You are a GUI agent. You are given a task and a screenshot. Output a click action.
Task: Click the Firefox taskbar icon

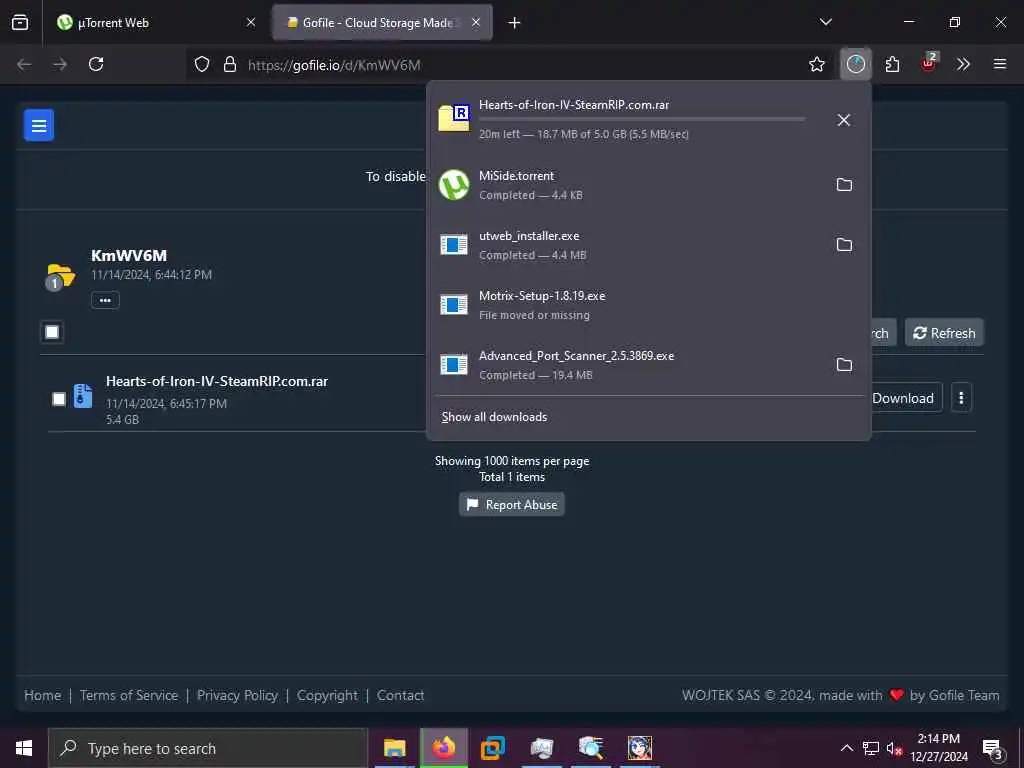pos(443,748)
